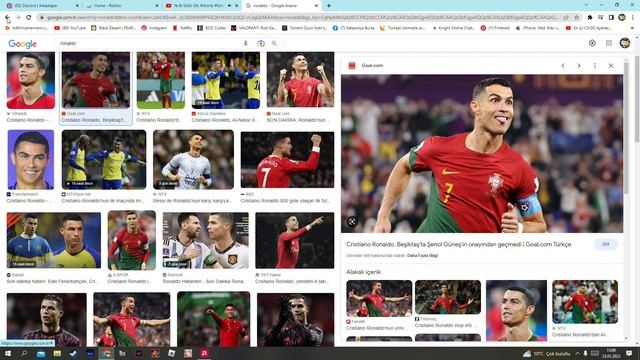The height and width of the screenshot is (360, 640).
Task: Open YouTube bookmark
Action: [x=70, y=28]
